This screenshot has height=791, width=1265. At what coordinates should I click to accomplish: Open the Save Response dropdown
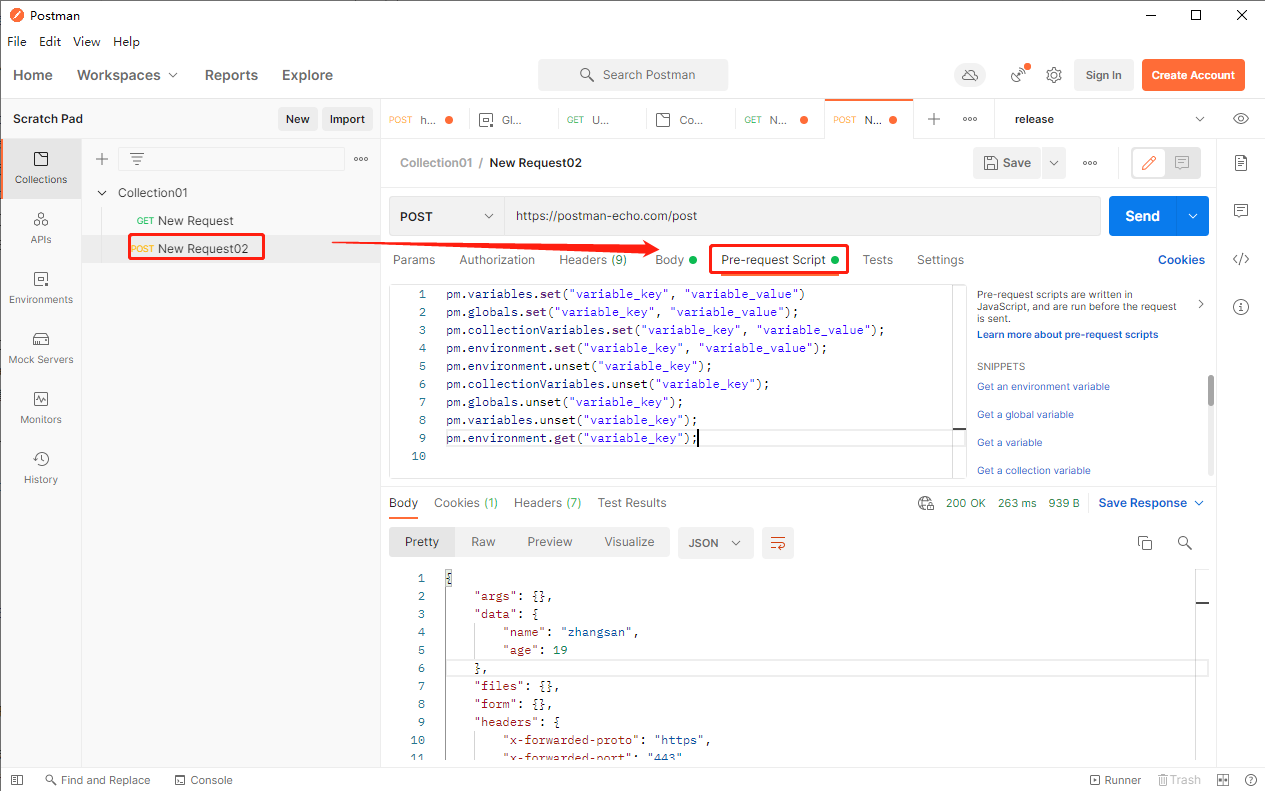pyautogui.click(x=1151, y=503)
